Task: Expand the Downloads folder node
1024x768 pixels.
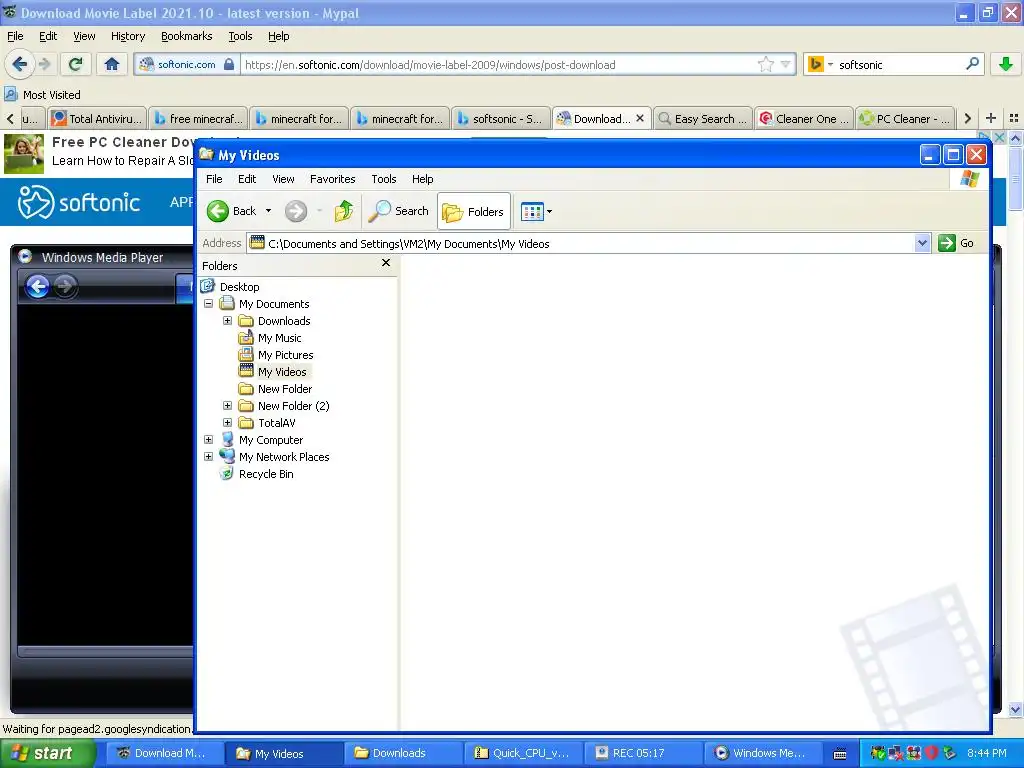Action: (x=227, y=321)
